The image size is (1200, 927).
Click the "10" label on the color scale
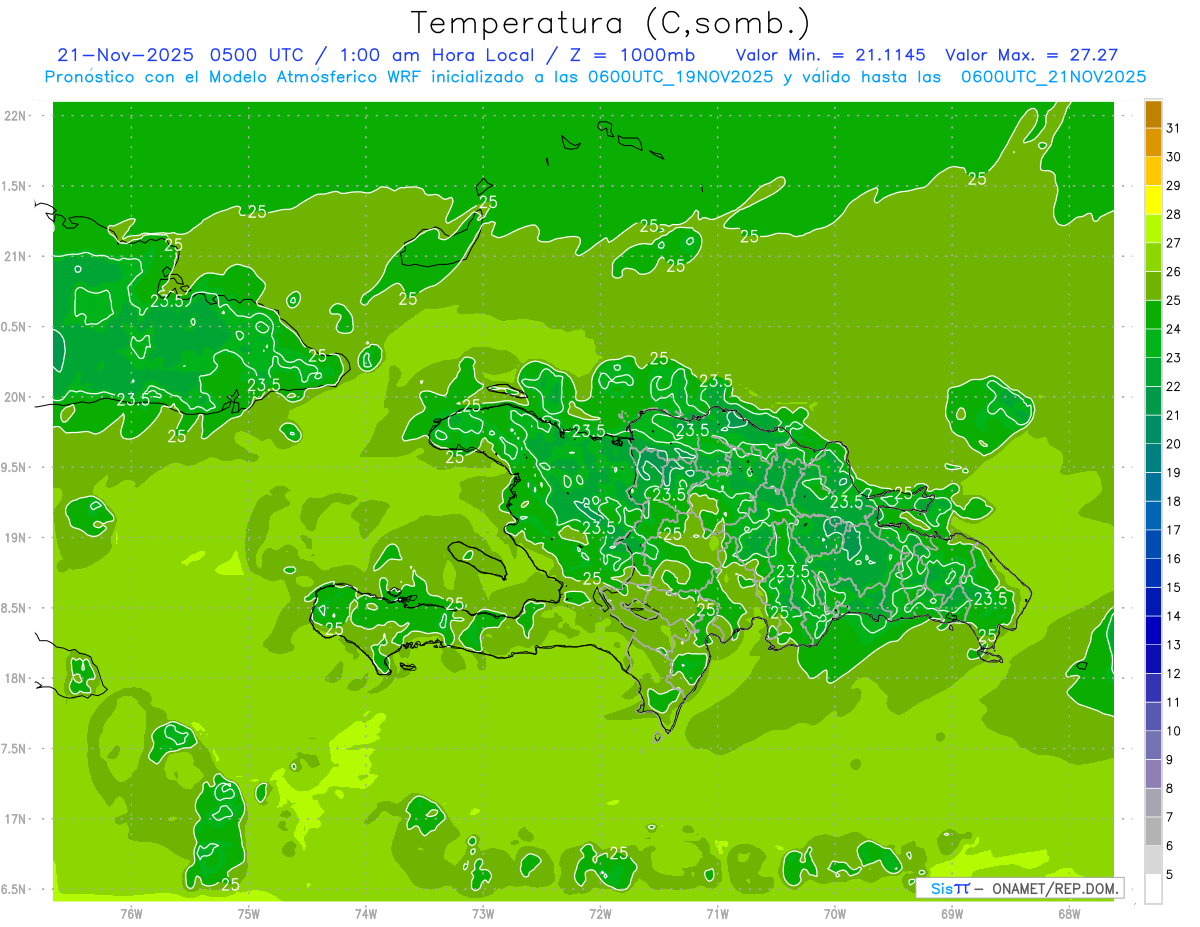point(1174,731)
